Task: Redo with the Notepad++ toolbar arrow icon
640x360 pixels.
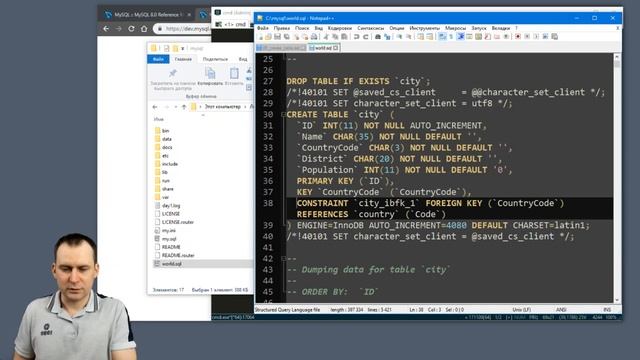Action: [366, 37]
